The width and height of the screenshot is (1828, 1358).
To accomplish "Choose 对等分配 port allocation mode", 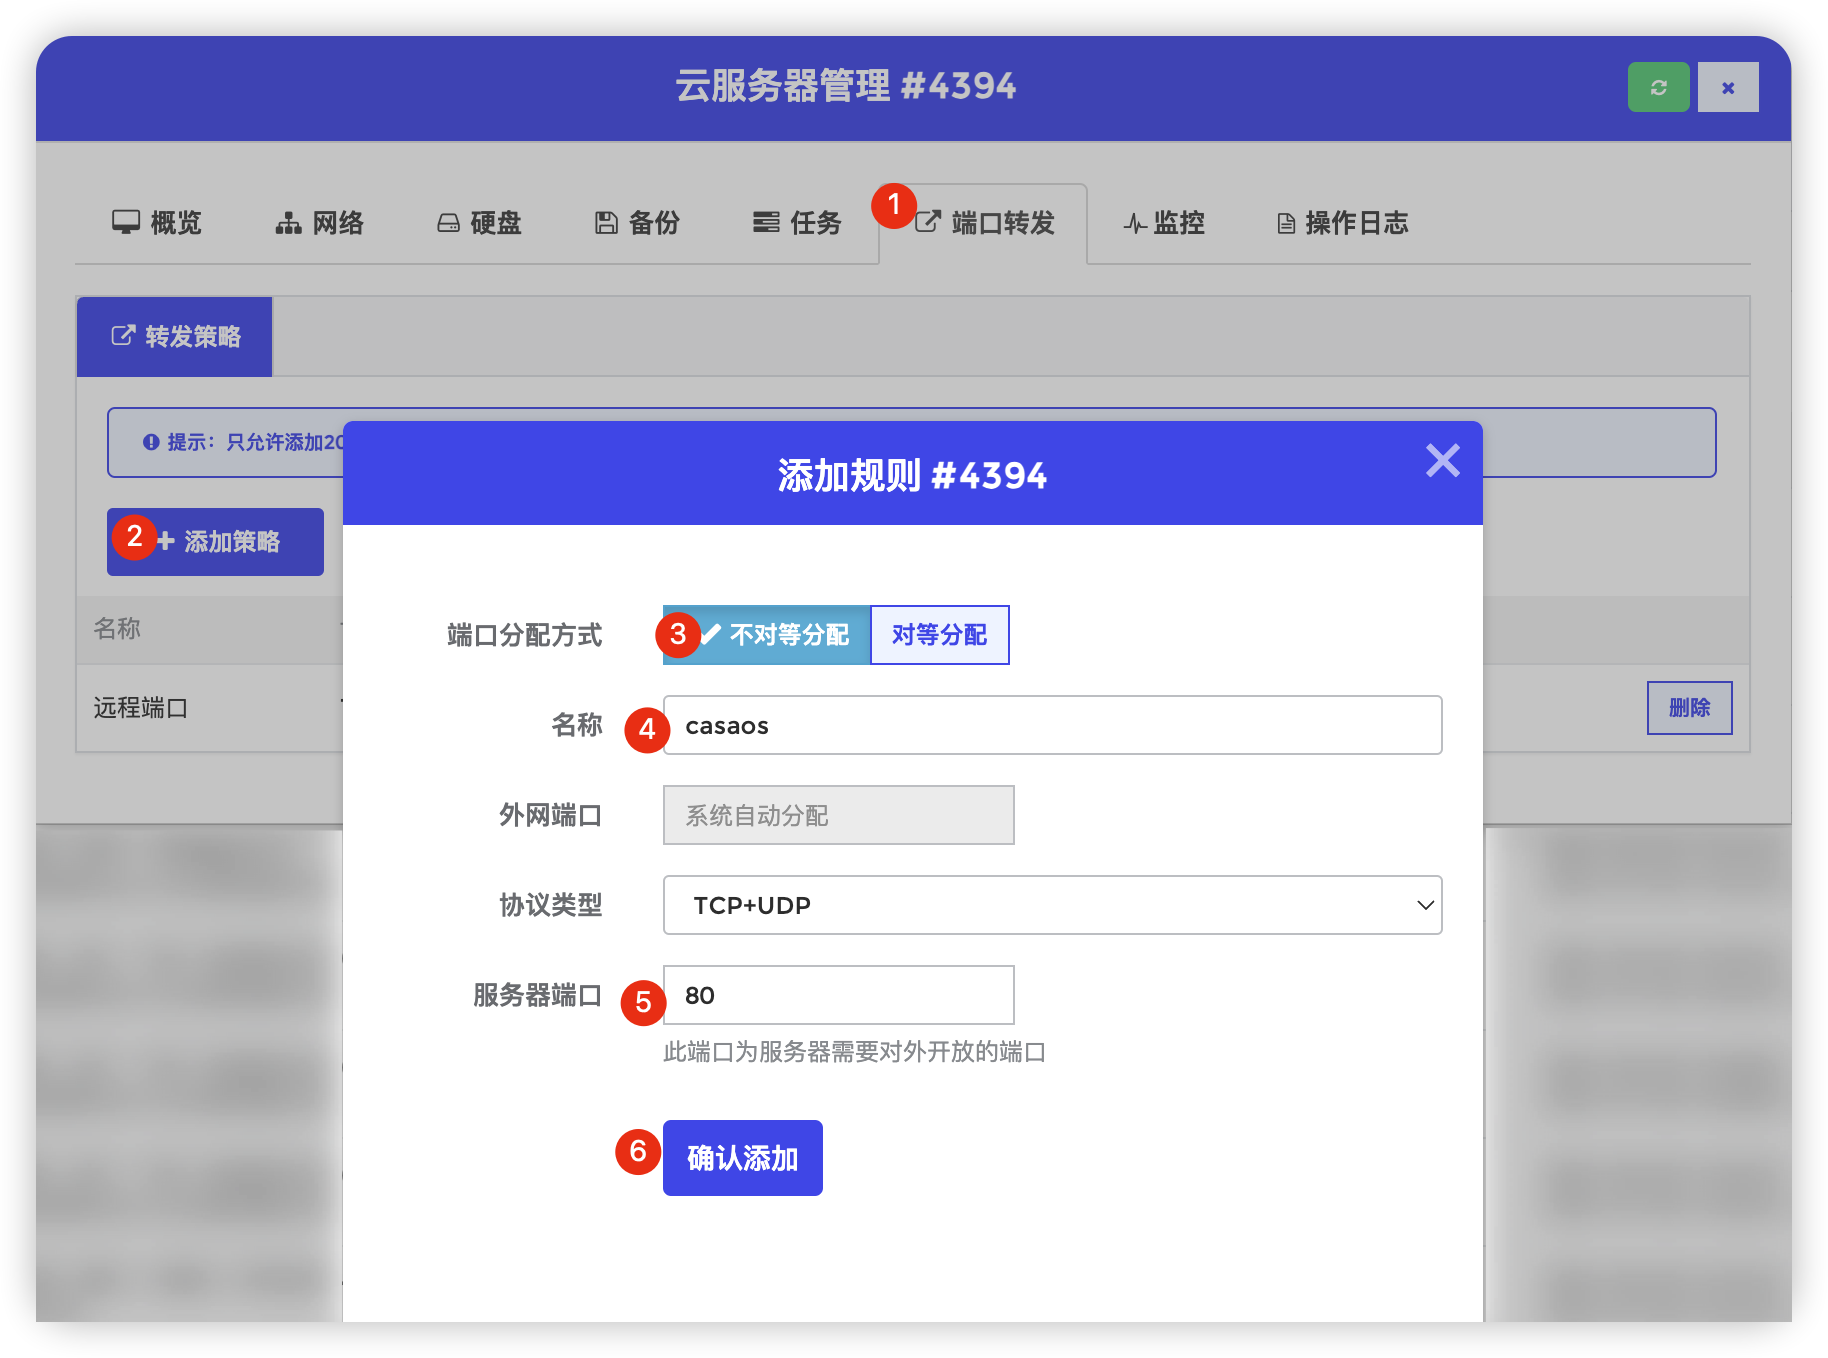I will click(x=940, y=634).
